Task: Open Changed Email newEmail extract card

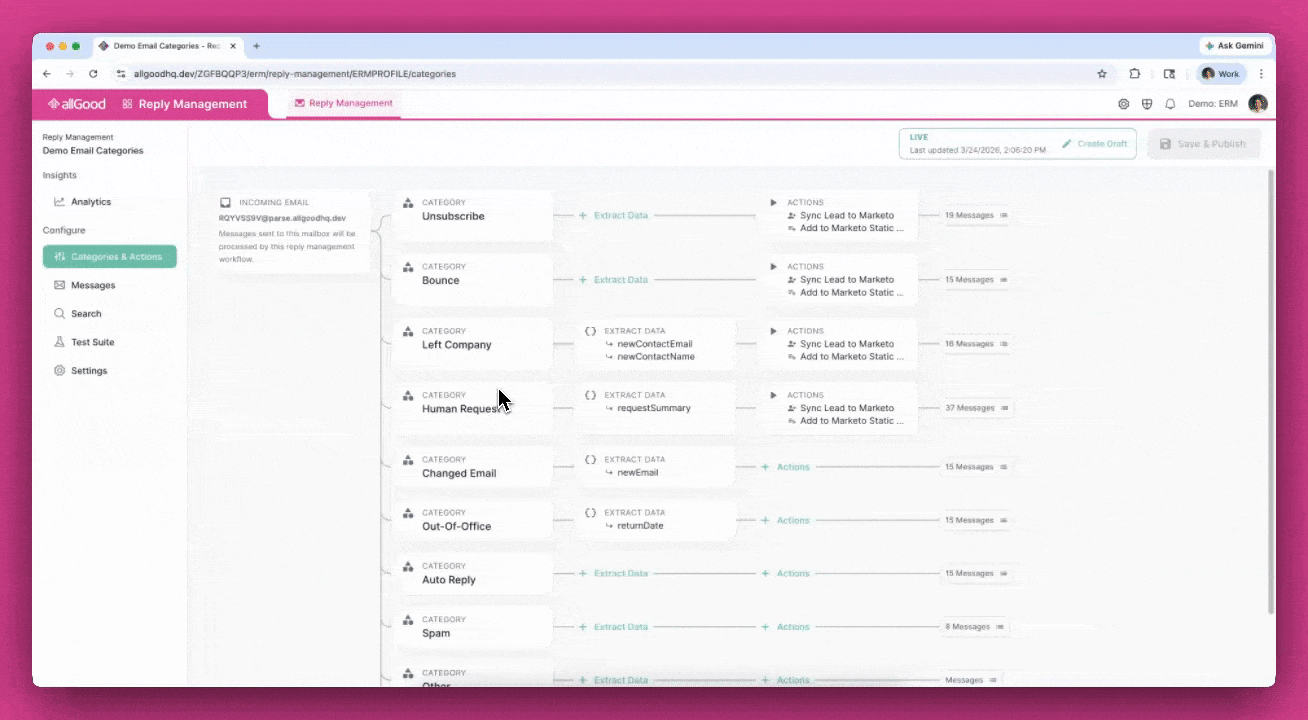Action: (x=656, y=467)
